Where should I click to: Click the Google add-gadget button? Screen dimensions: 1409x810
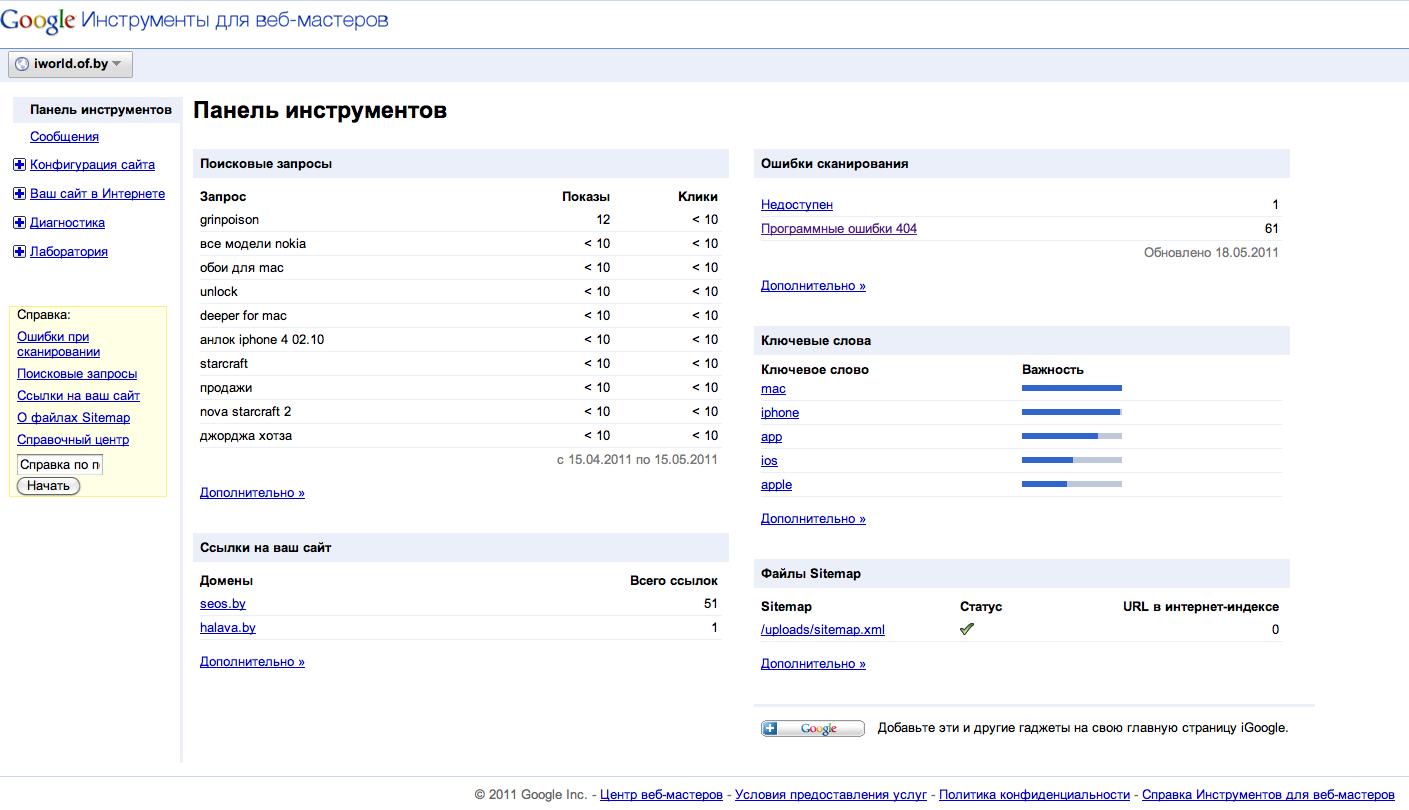click(x=813, y=729)
